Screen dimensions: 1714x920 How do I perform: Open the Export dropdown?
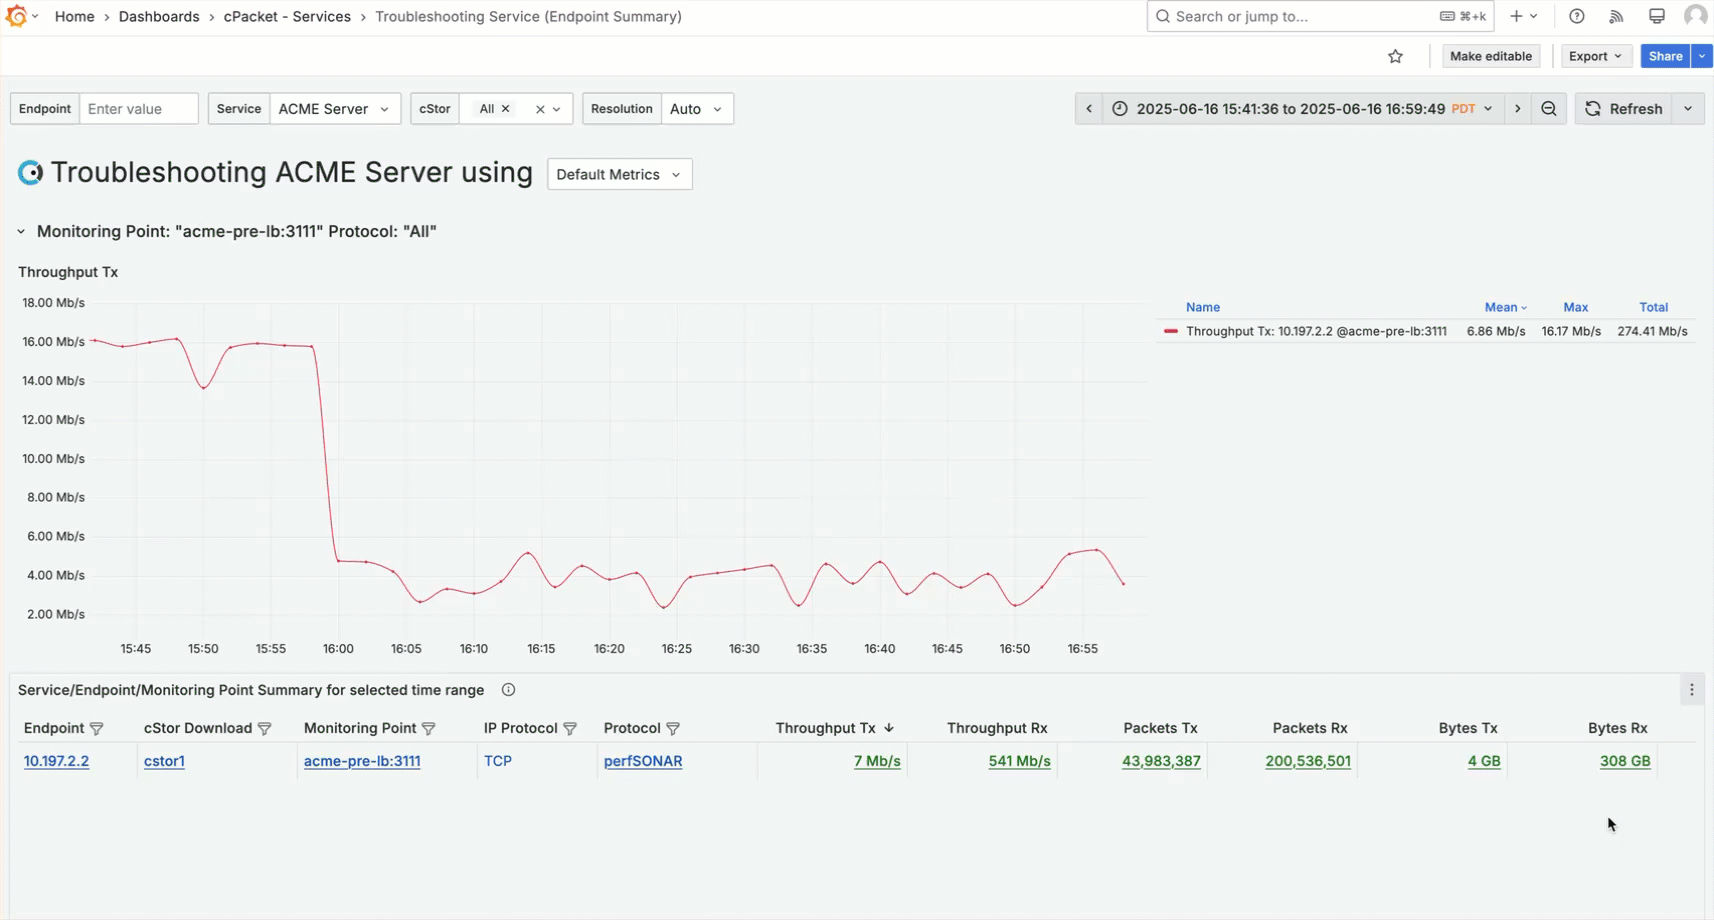(1596, 57)
